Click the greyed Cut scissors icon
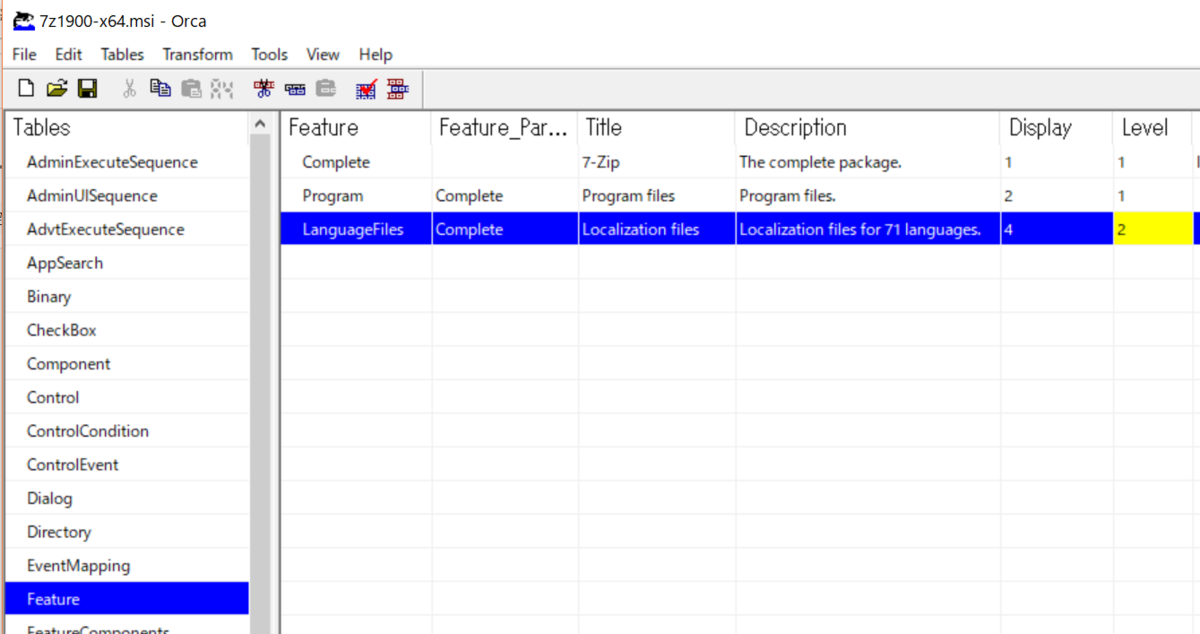The width and height of the screenshot is (1200, 634). point(129,89)
